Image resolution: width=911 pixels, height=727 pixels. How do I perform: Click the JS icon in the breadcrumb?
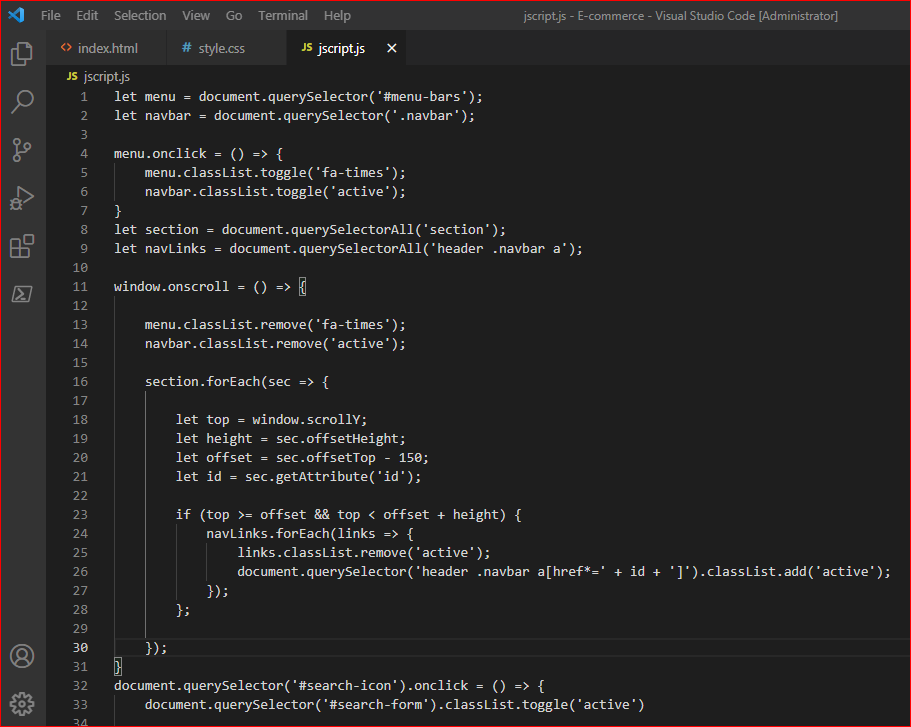72,76
